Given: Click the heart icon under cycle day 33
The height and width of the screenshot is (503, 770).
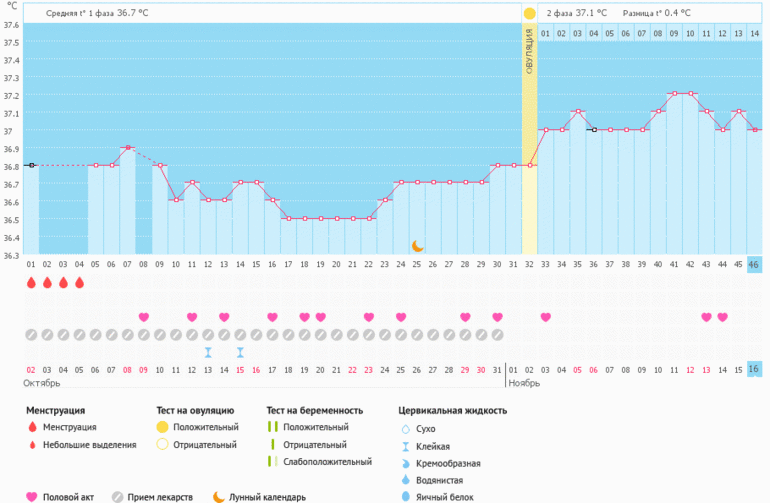Looking at the screenshot, I should [545, 317].
